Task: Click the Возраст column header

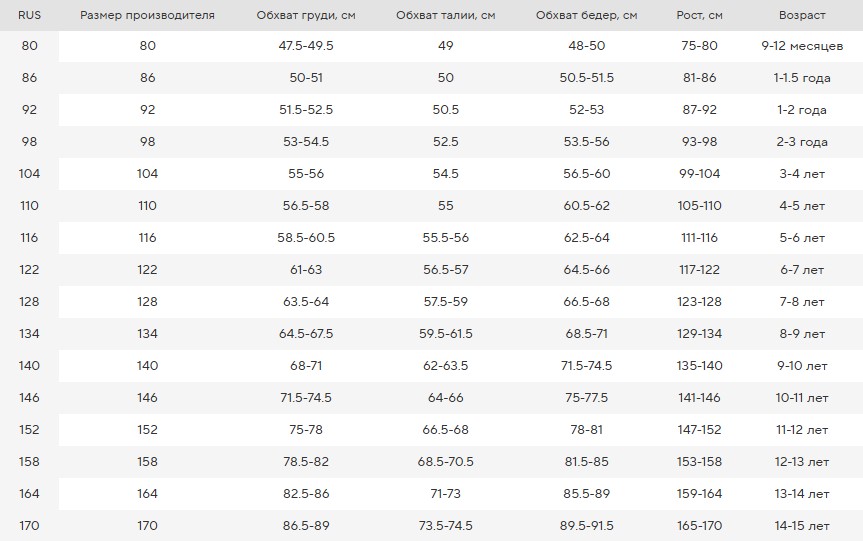Action: [x=802, y=15]
